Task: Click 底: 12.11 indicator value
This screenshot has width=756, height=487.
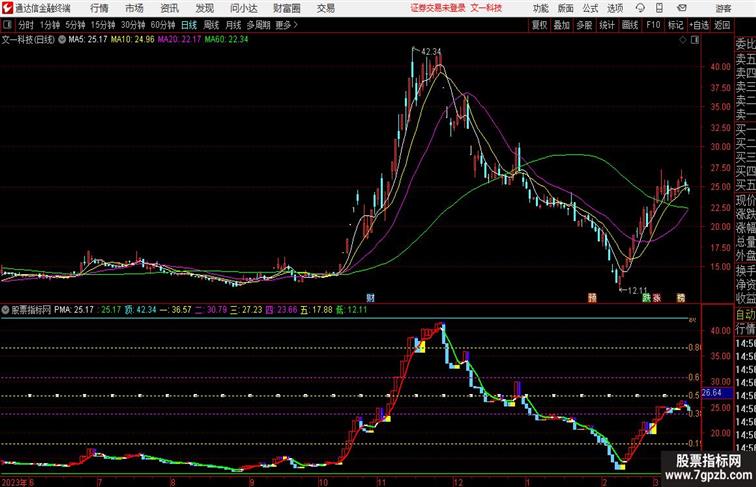Action: click(351, 310)
